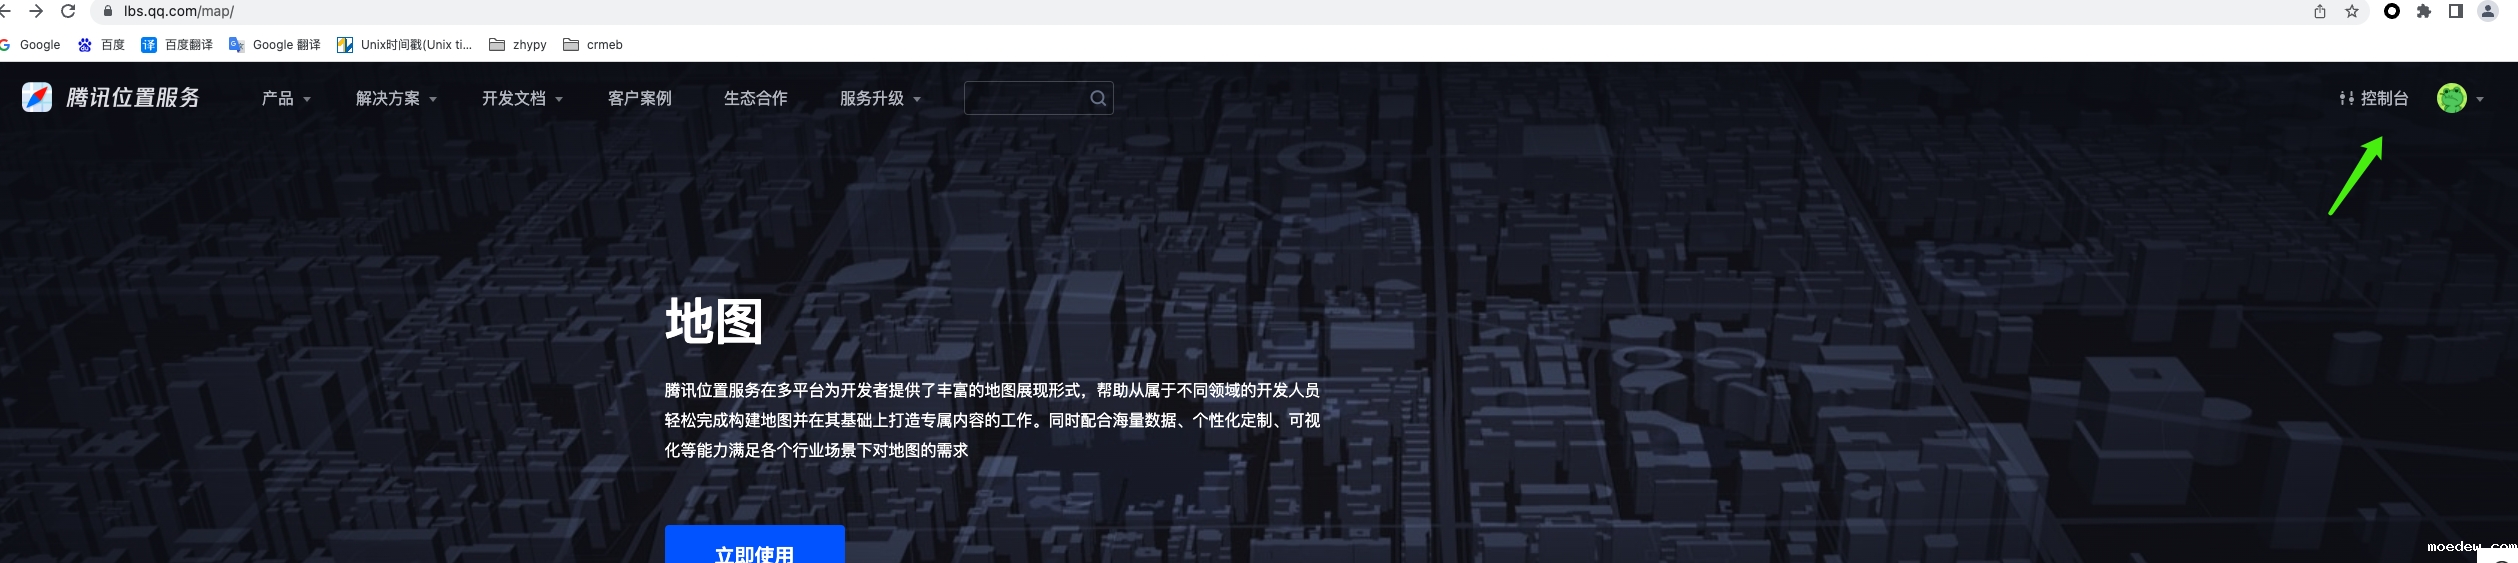Click the 立即使用 button
Viewport: 2518px width, 563px height.
(x=754, y=547)
